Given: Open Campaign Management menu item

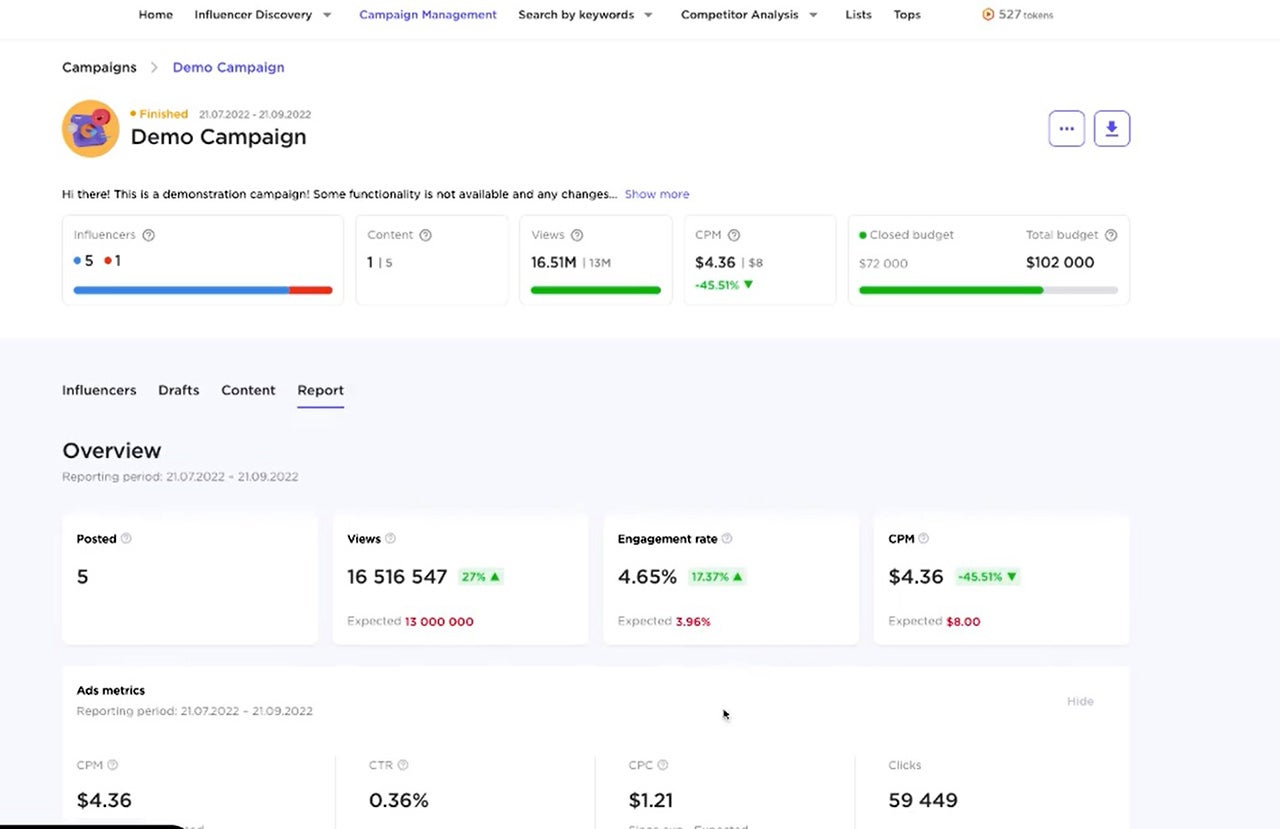Looking at the screenshot, I should point(428,15).
